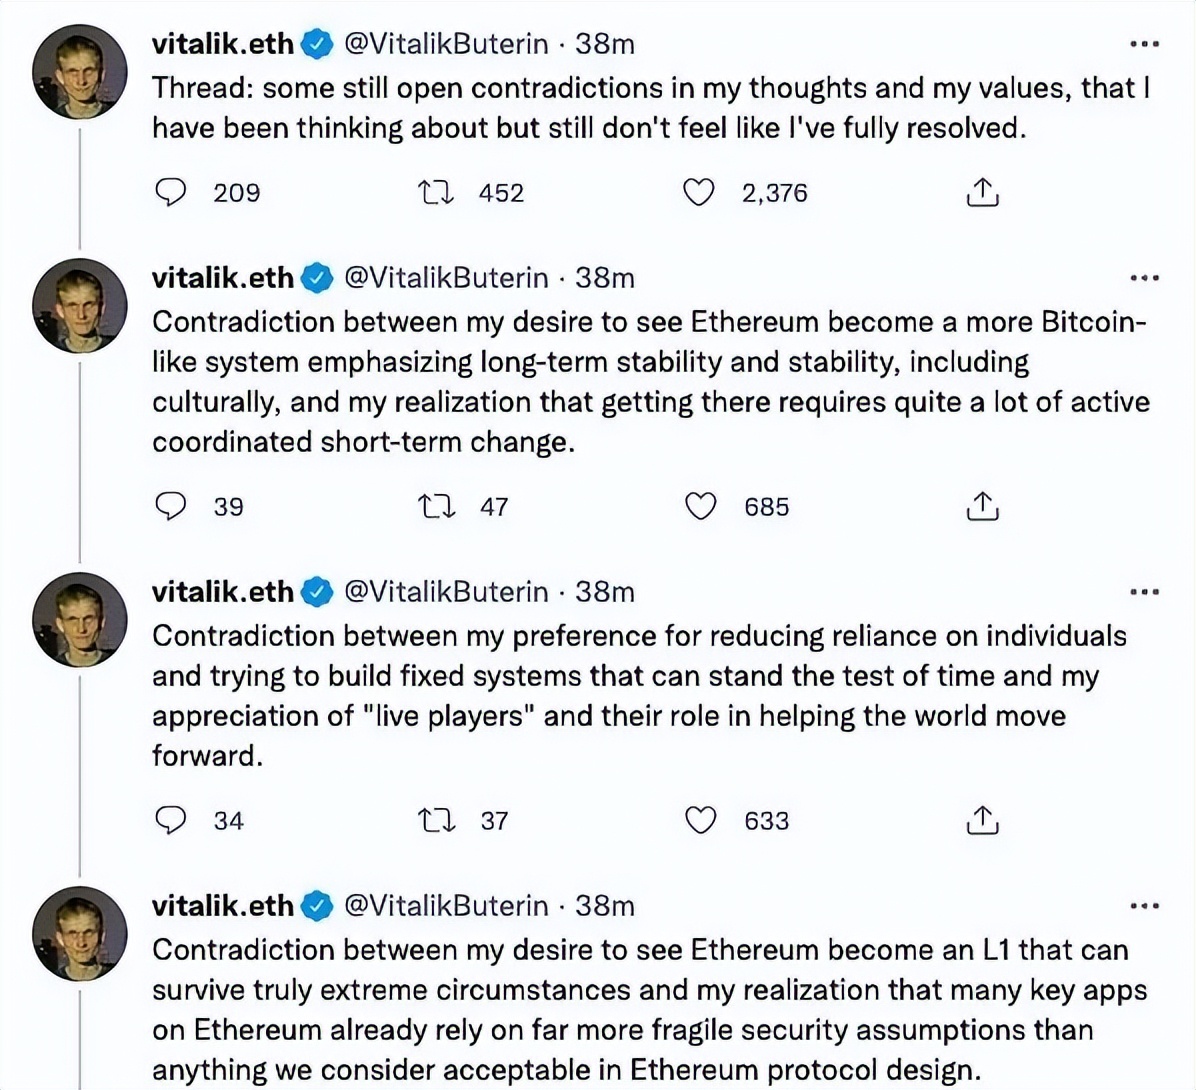Reply to the thread's opening tweet

[x=172, y=192]
